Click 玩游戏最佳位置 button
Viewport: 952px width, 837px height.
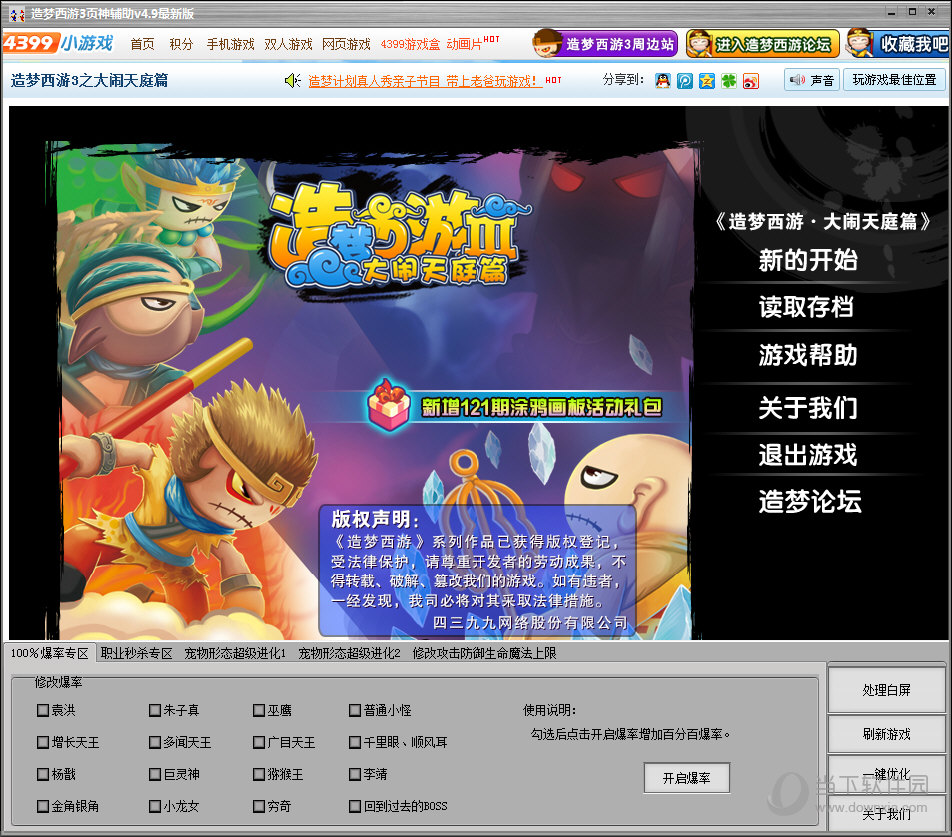tap(894, 80)
